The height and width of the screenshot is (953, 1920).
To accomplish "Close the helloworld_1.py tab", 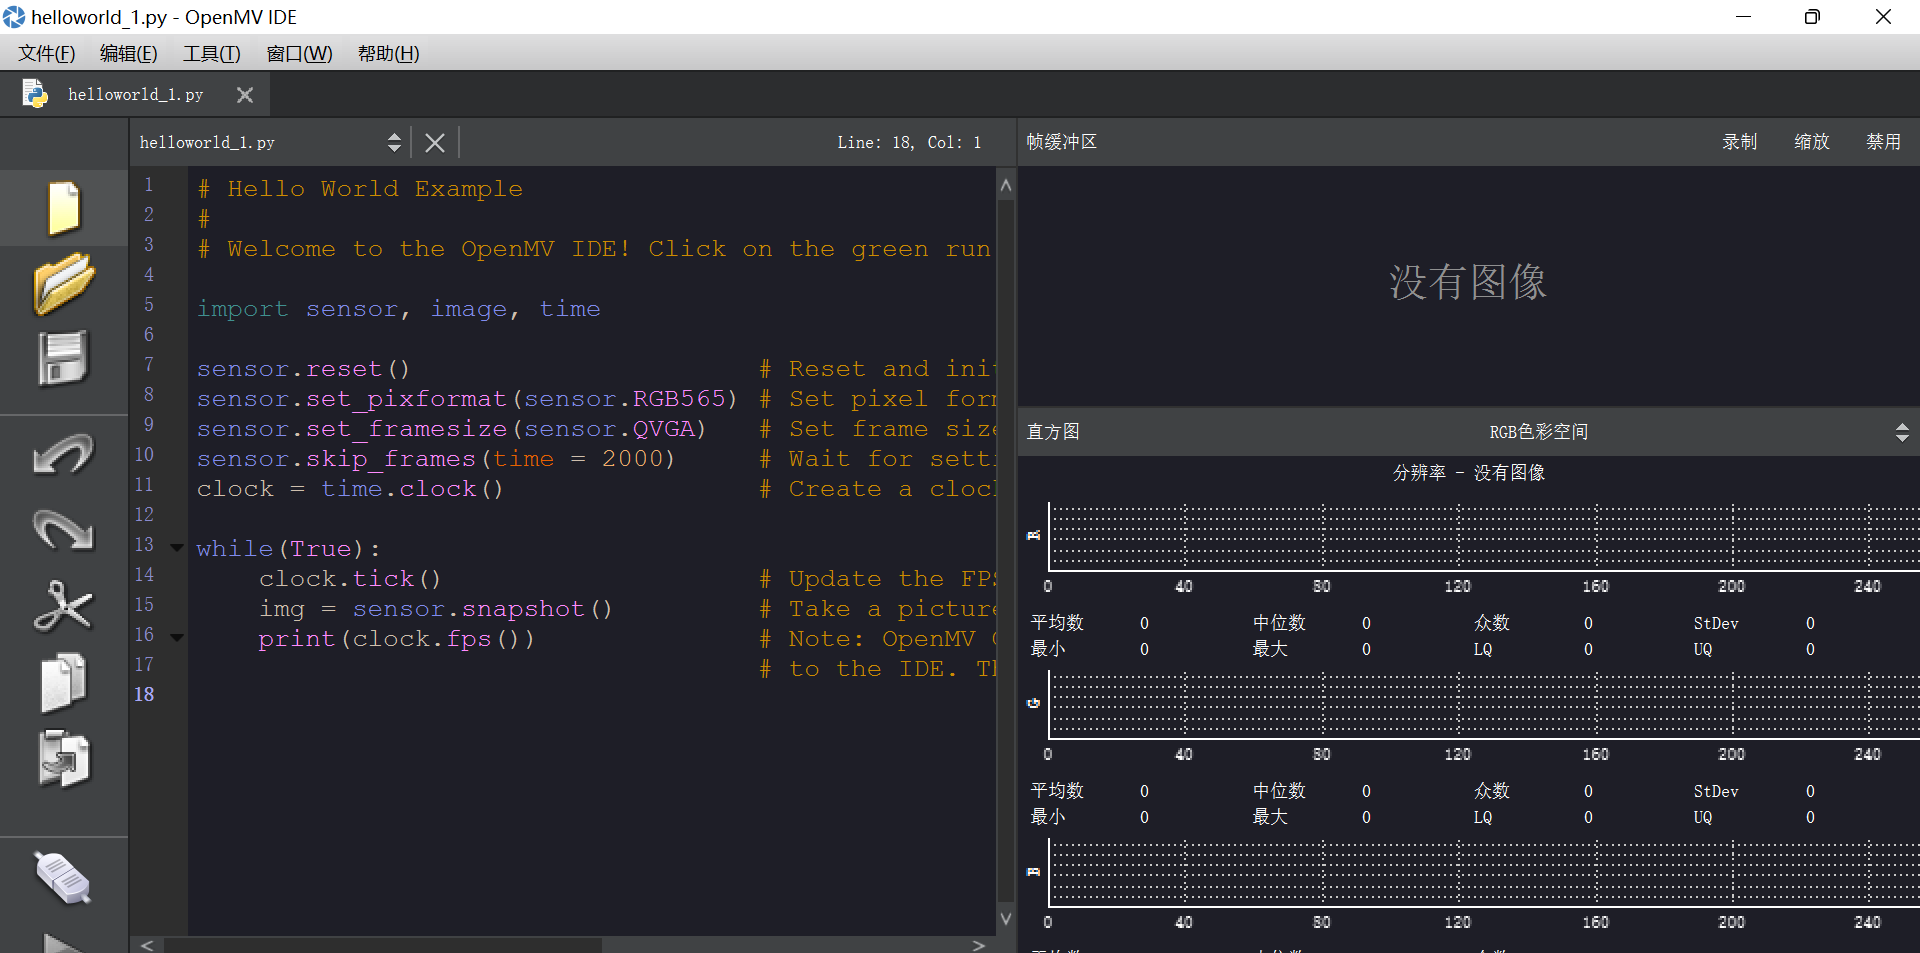I will click(245, 95).
